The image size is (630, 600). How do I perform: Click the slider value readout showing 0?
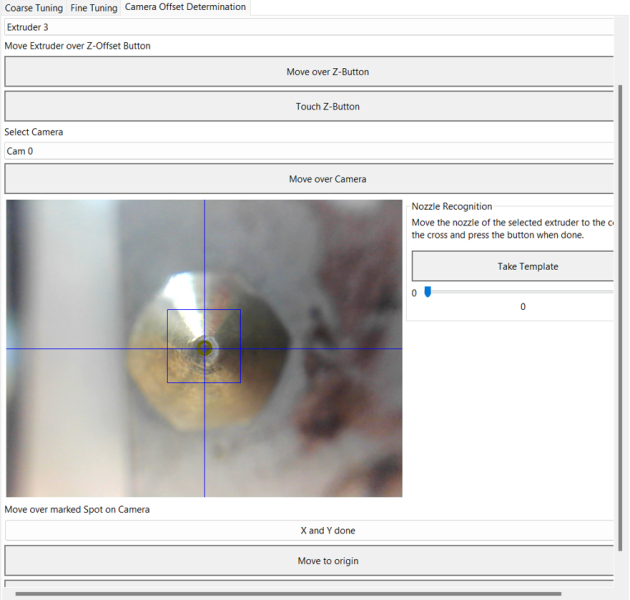522,307
